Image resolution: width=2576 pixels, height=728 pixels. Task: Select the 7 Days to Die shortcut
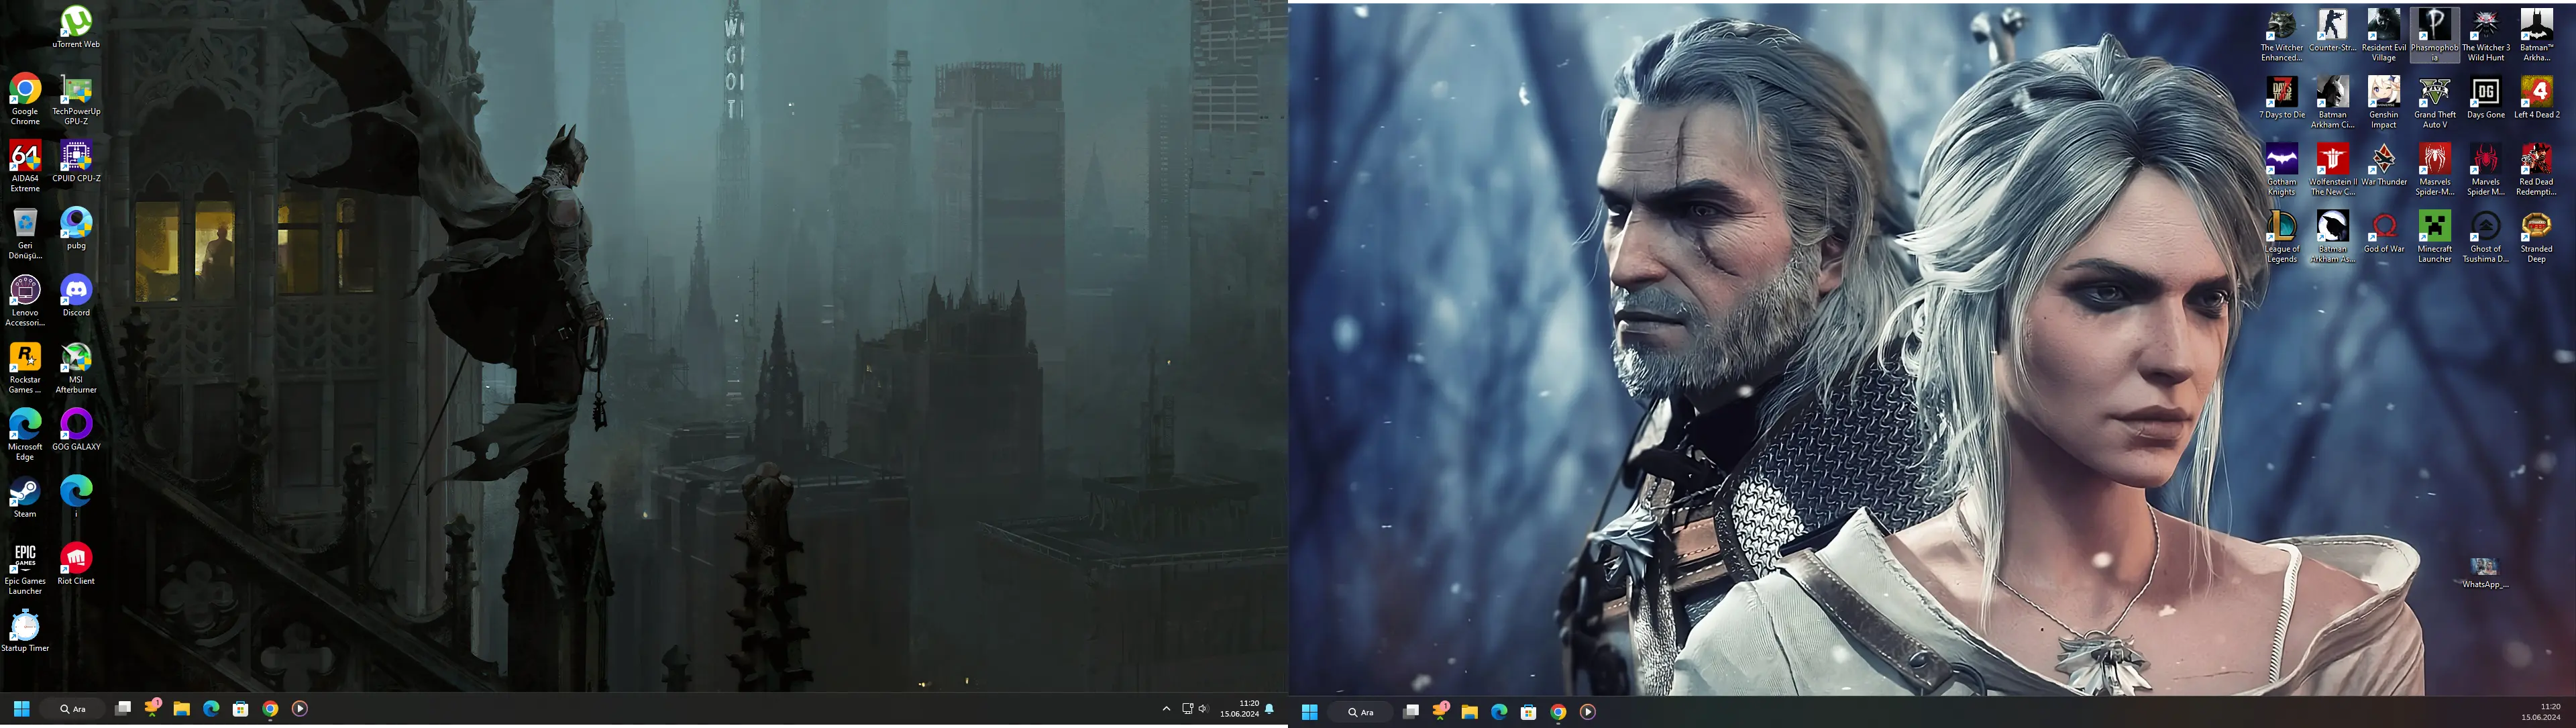click(2282, 97)
